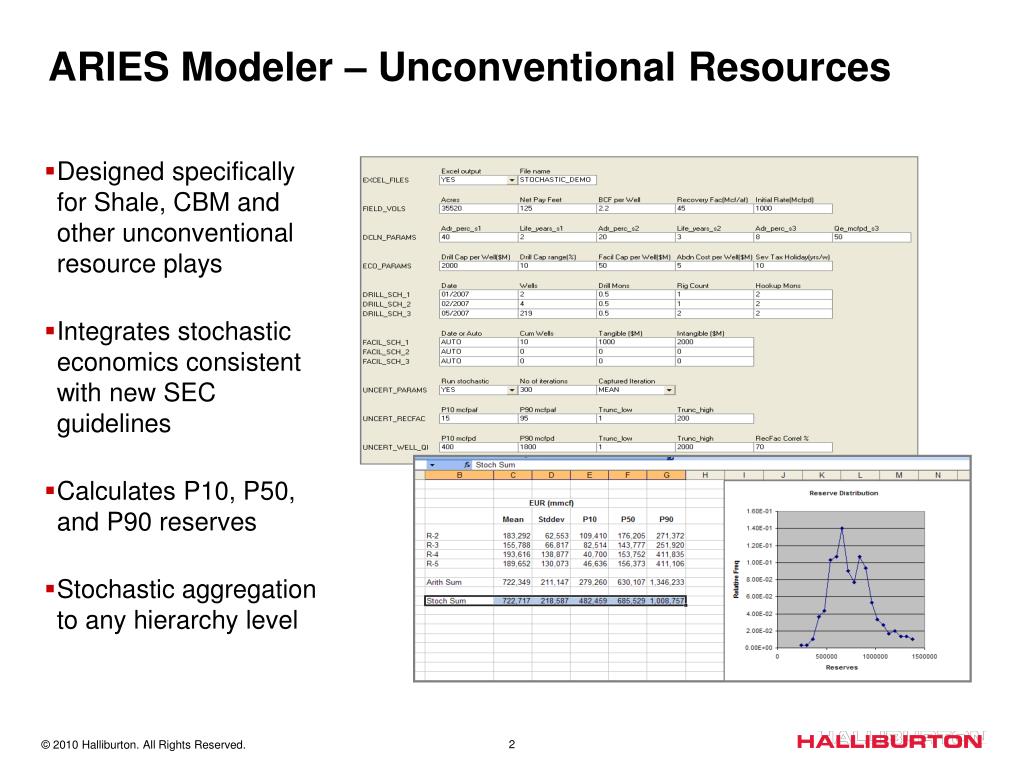Click UNCERT_WELL_QI P10 mcfpd field 400

[479, 447]
